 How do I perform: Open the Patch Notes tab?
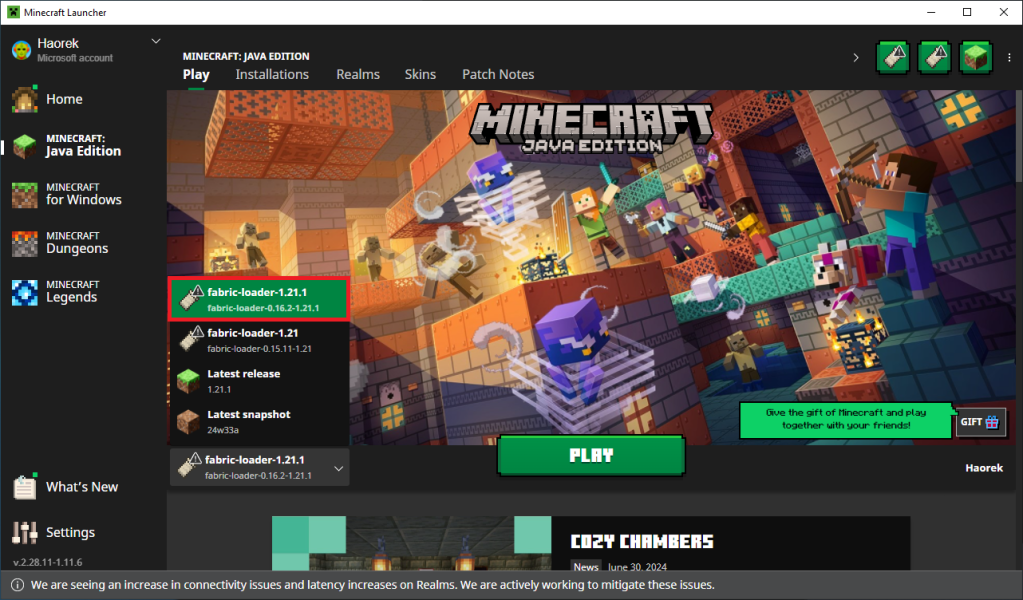(497, 74)
